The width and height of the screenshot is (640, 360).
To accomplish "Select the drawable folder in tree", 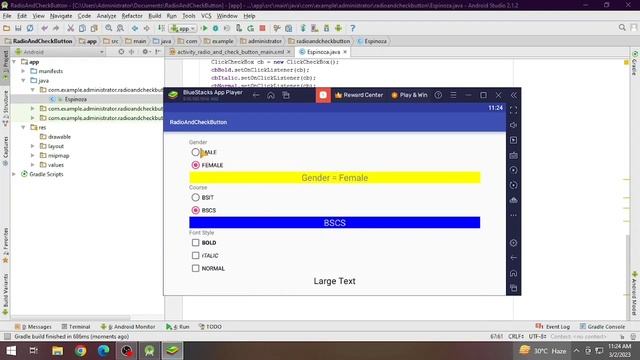I will pos(59,137).
